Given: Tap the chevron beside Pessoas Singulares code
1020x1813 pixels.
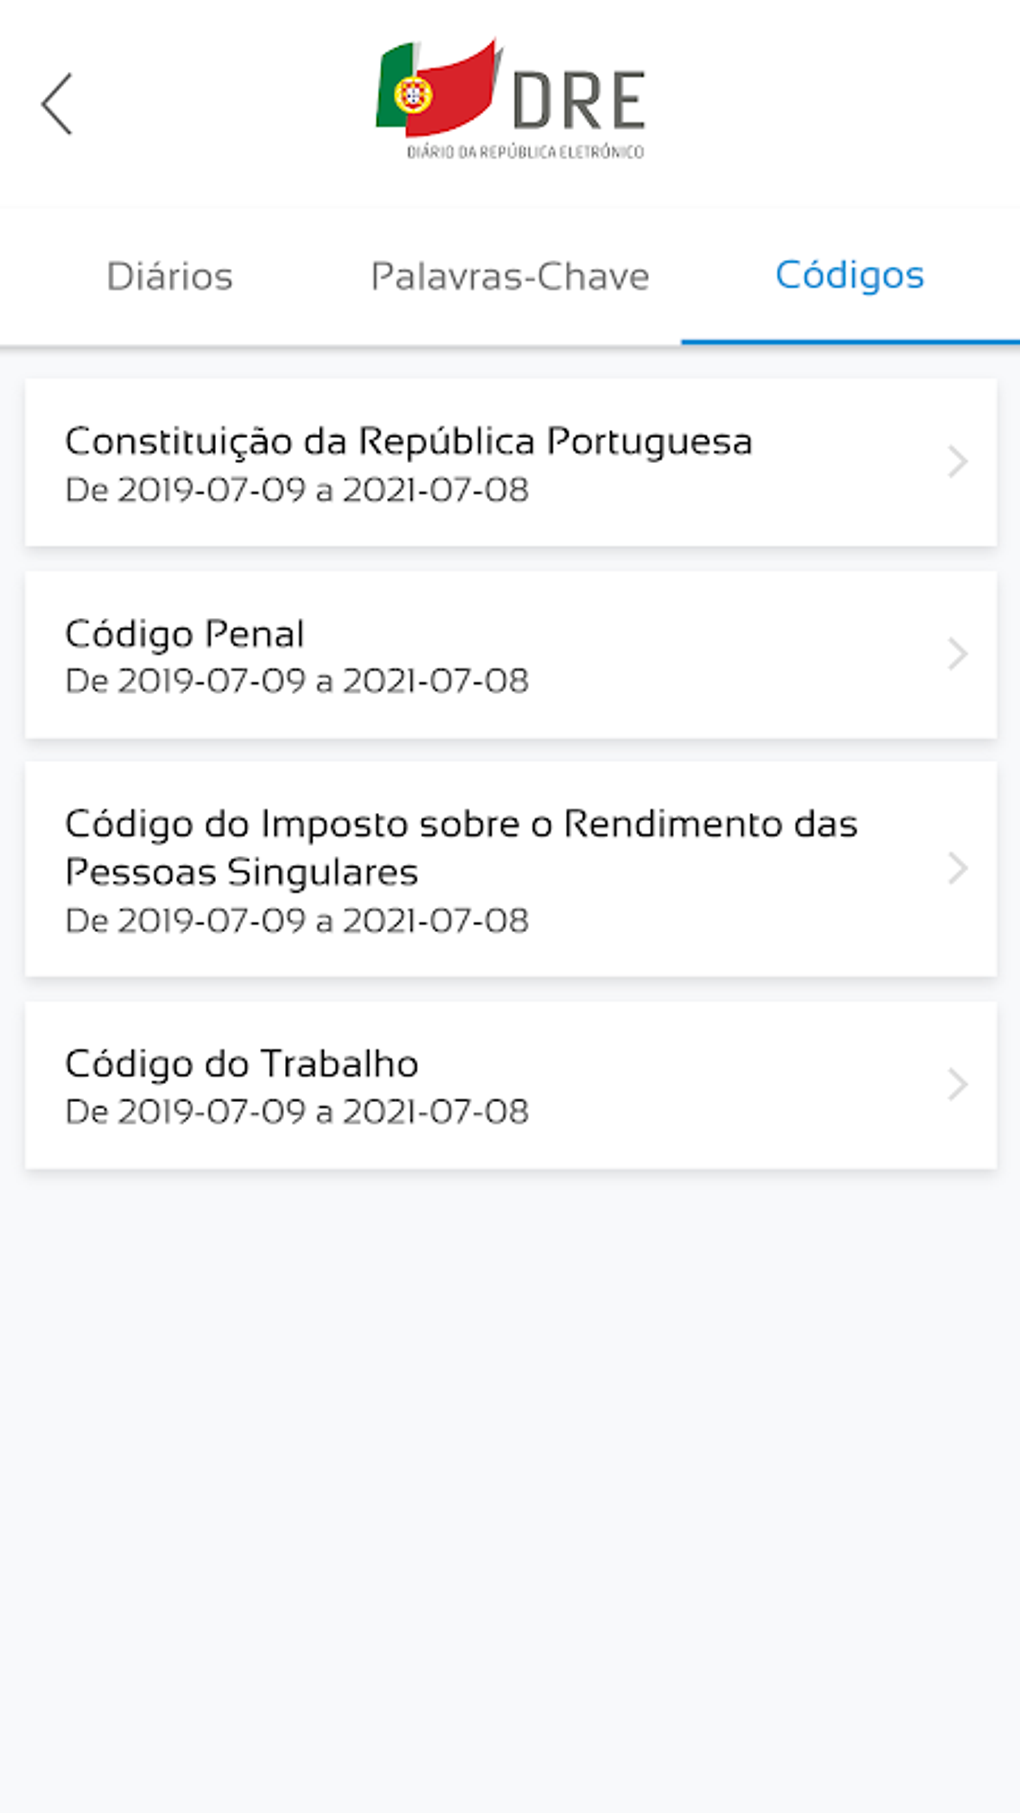Looking at the screenshot, I should click(958, 868).
